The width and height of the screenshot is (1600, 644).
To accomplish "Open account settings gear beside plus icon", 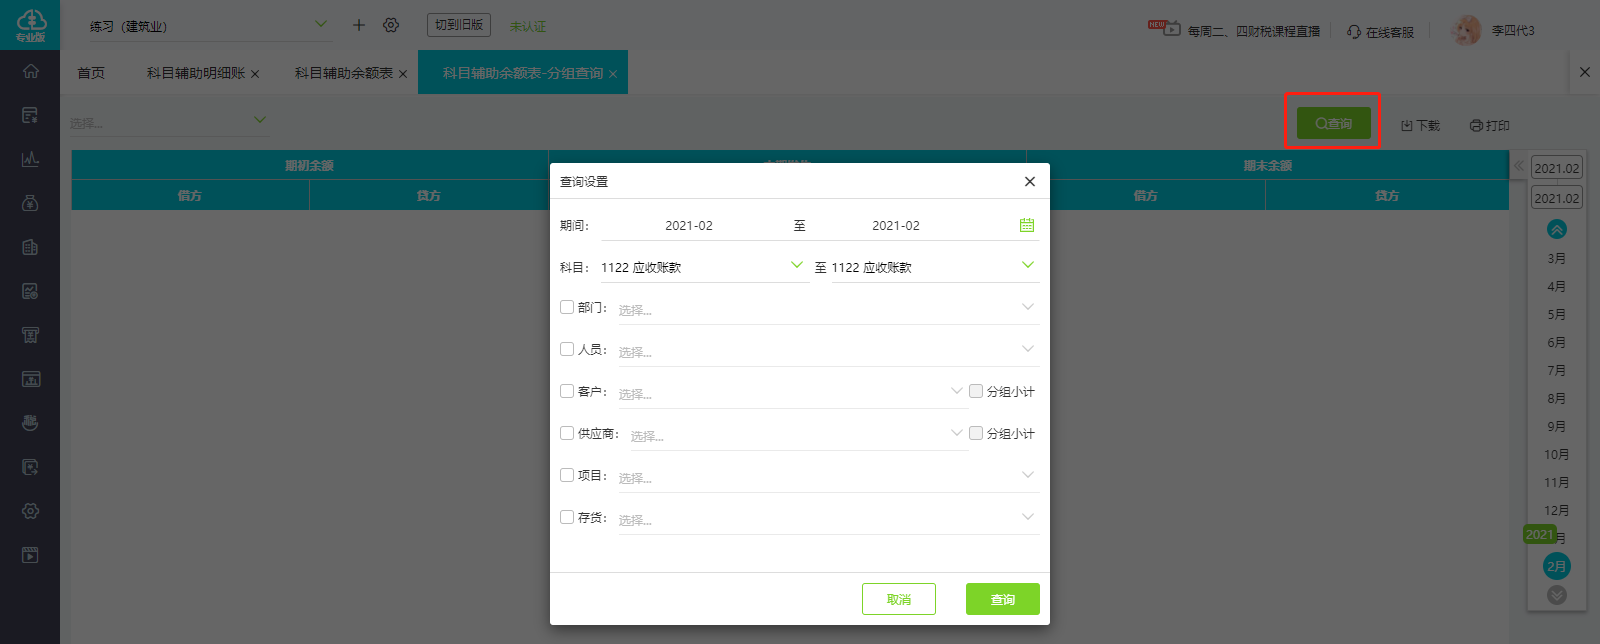I will pyautogui.click(x=391, y=25).
